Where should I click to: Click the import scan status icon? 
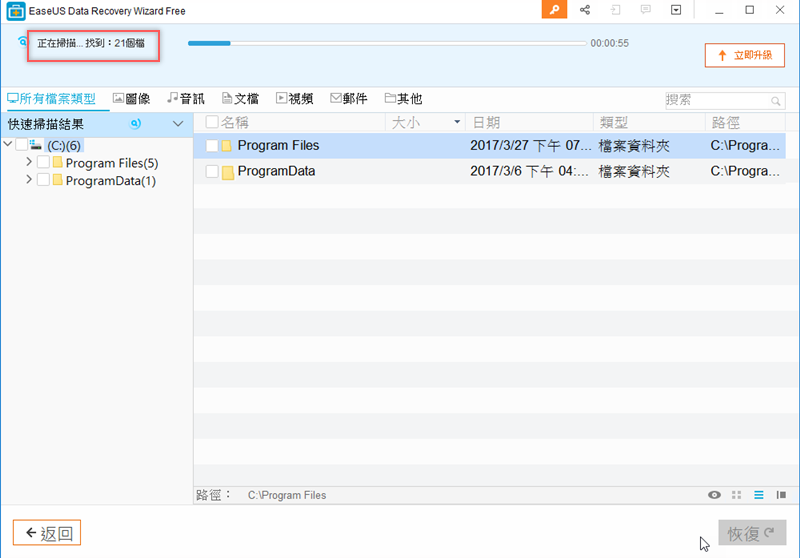[x=616, y=10]
